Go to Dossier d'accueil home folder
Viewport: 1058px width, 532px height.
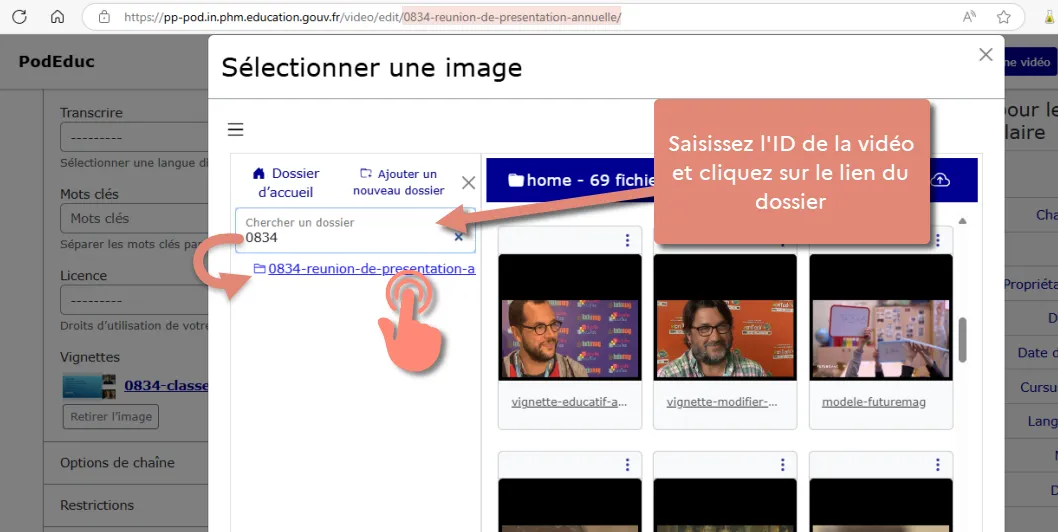[286, 183]
